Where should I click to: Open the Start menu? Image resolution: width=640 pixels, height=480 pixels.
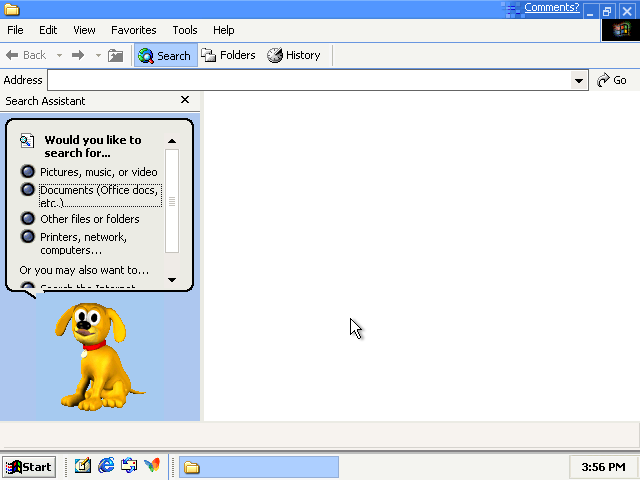(x=29, y=467)
